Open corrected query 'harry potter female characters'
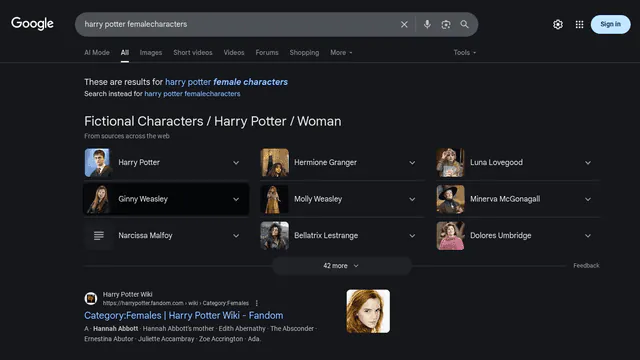Image resolution: width=640 pixels, height=360 pixels. point(226,82)
